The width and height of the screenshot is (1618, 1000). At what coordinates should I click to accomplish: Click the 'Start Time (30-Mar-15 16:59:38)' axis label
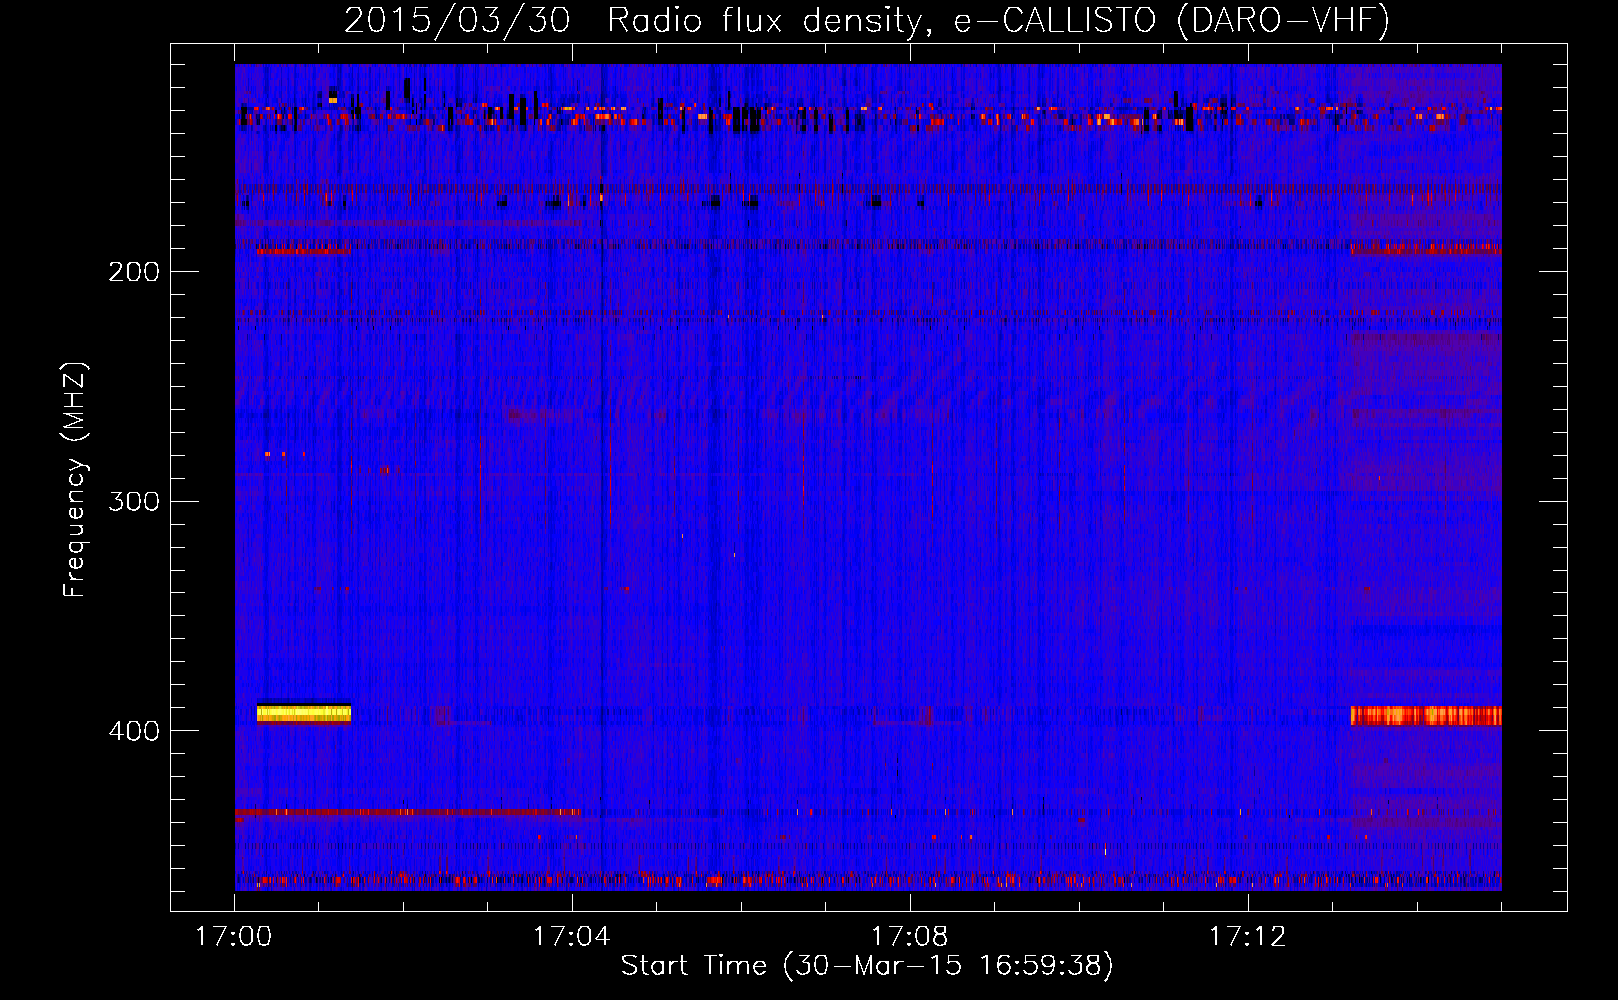point(867,966)
